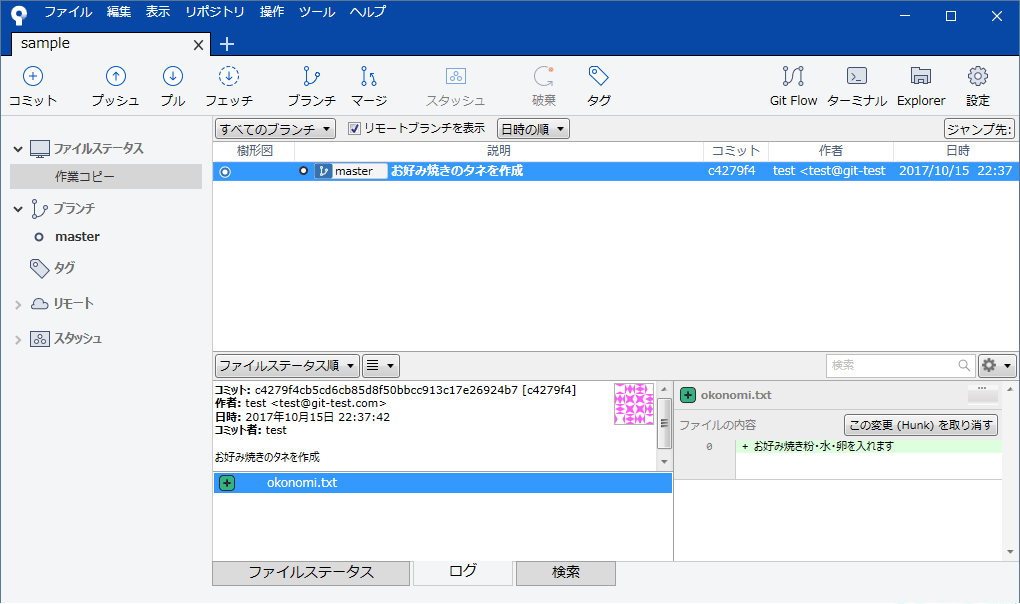This screenshot has height=604, width=1020.
Task: Open the ファイルステータス順 dropdown
Action: point(287,365)
